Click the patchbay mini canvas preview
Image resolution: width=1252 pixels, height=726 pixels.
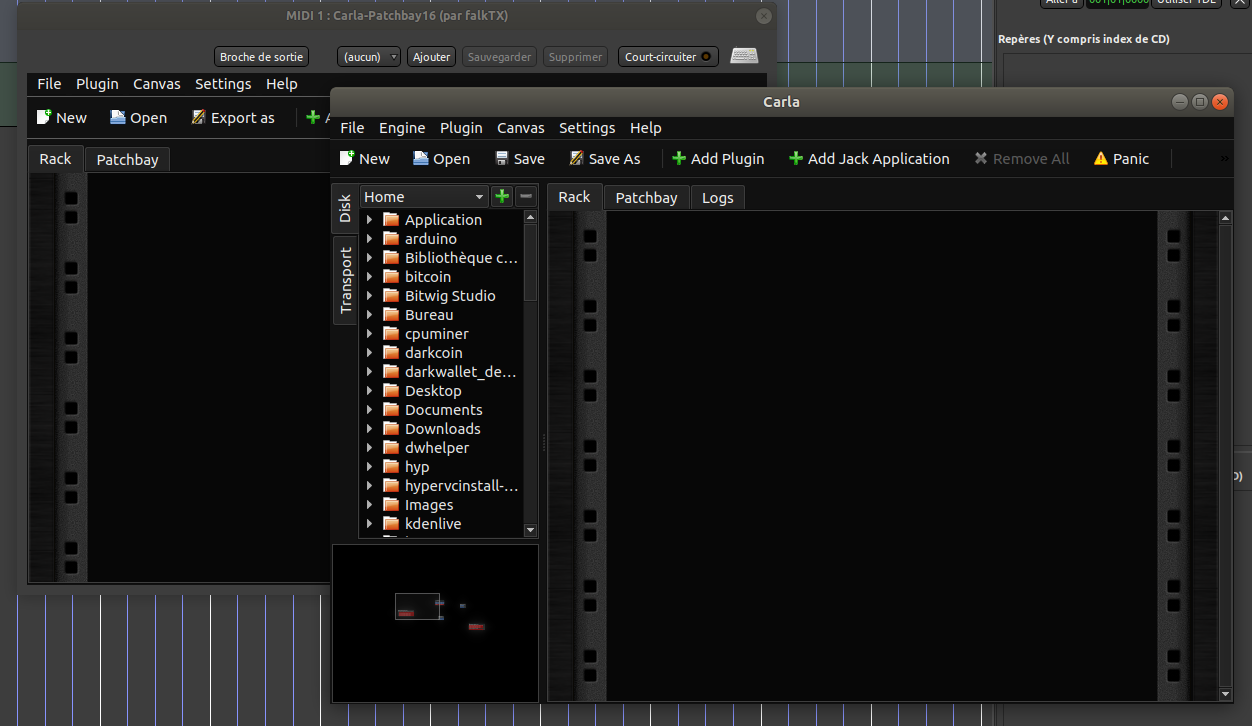pos(435,623)
